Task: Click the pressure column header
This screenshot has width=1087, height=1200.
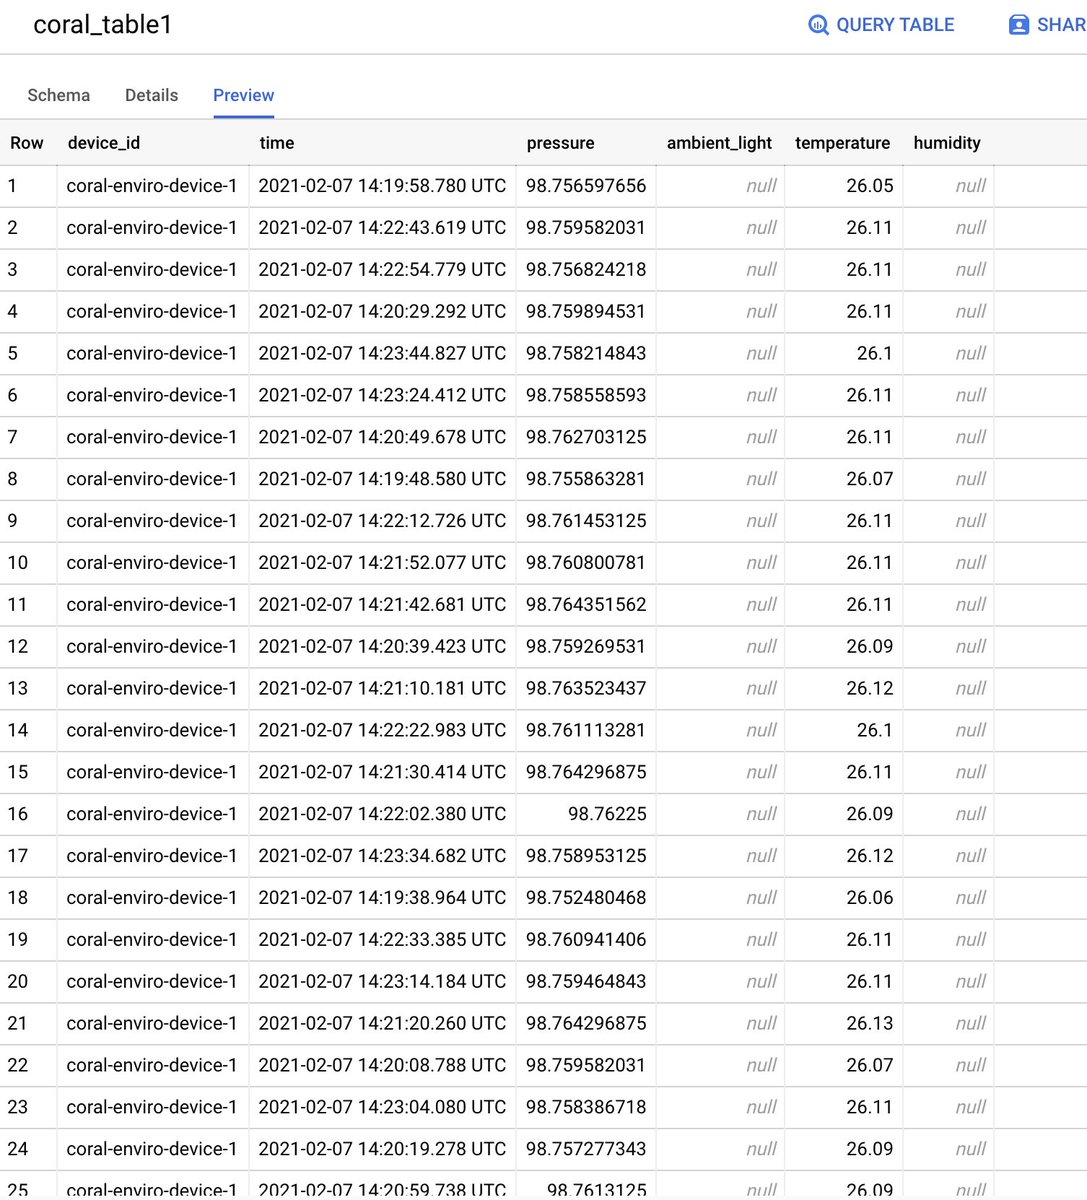Action: pyautogui.click(x=560, y=142)
